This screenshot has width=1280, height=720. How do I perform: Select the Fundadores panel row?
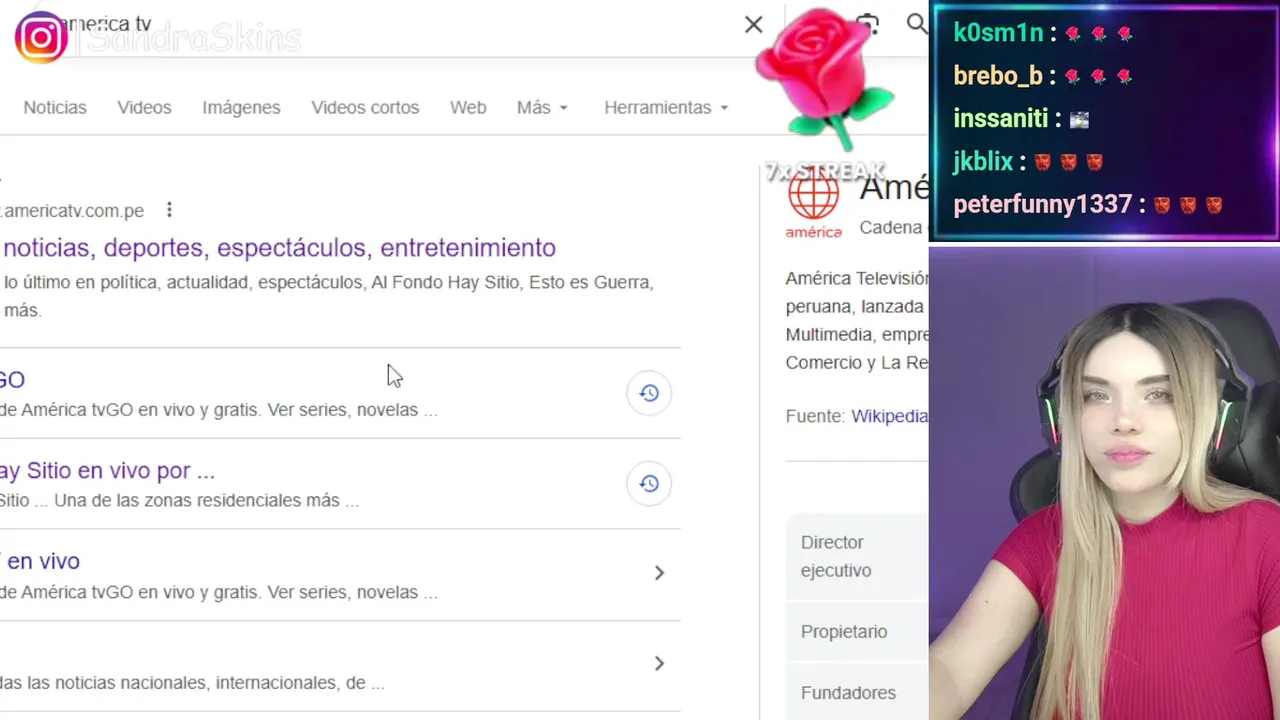pyautogui.click(x=857, y=693)
